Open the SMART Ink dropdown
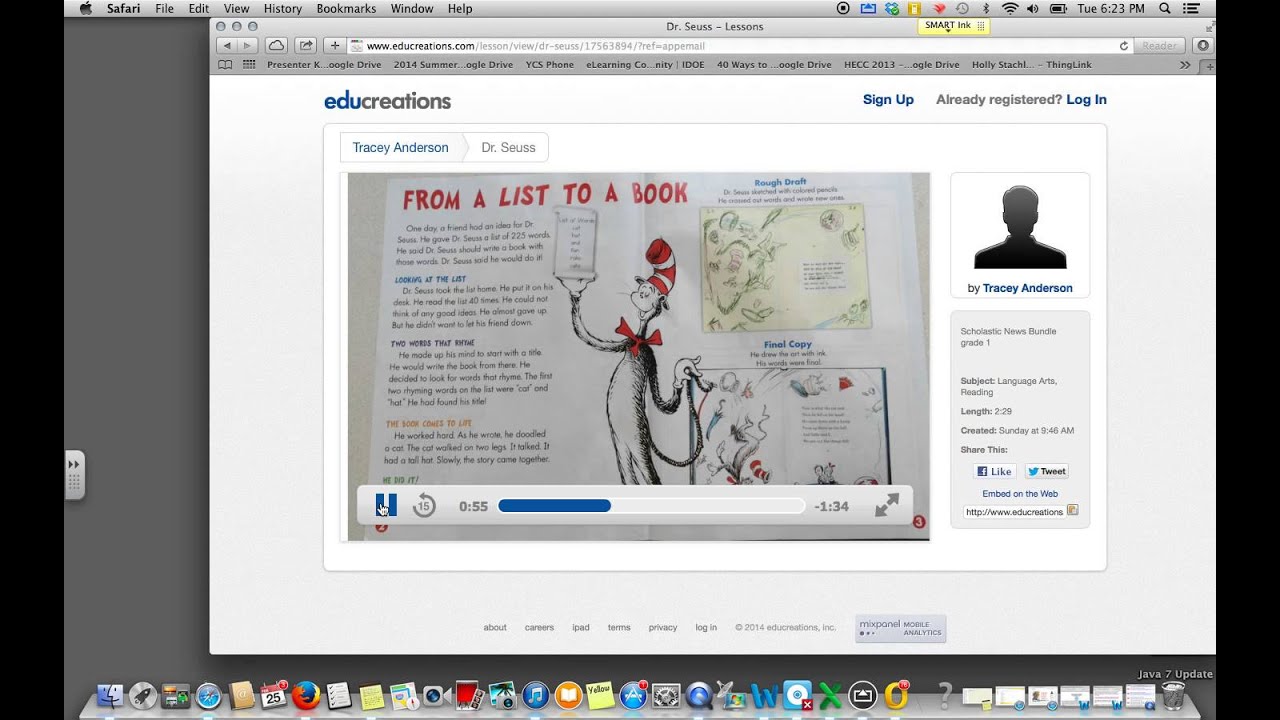This screenshot has height=720, width=1280. tap(953, 26)
